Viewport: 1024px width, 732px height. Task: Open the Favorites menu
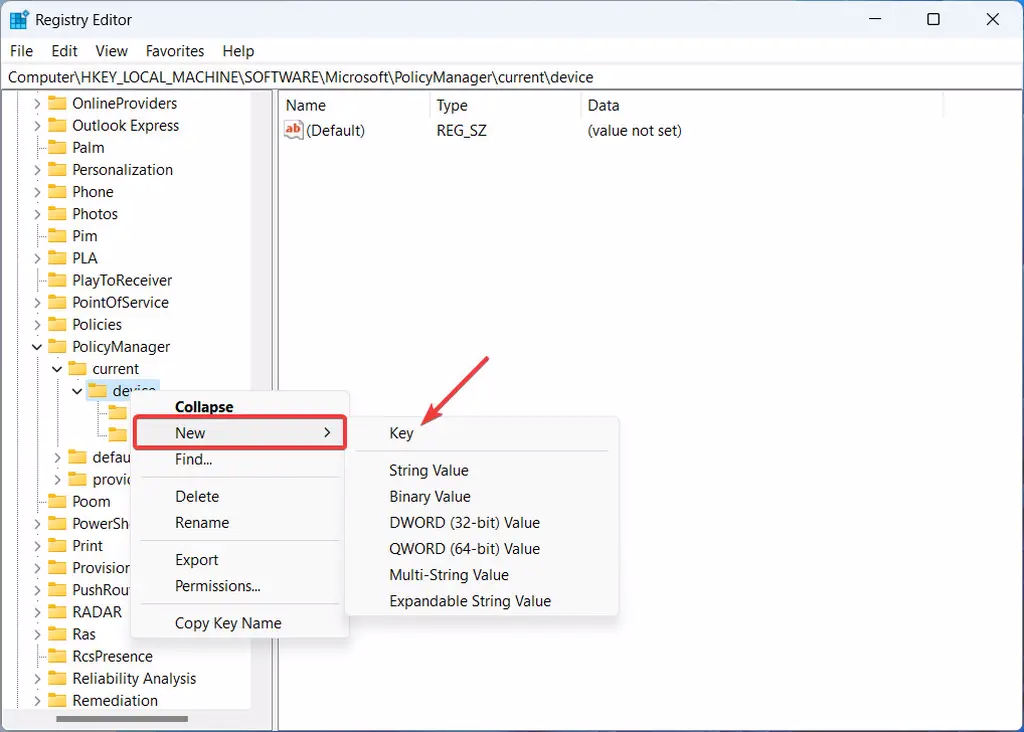(x=174, y=51)
